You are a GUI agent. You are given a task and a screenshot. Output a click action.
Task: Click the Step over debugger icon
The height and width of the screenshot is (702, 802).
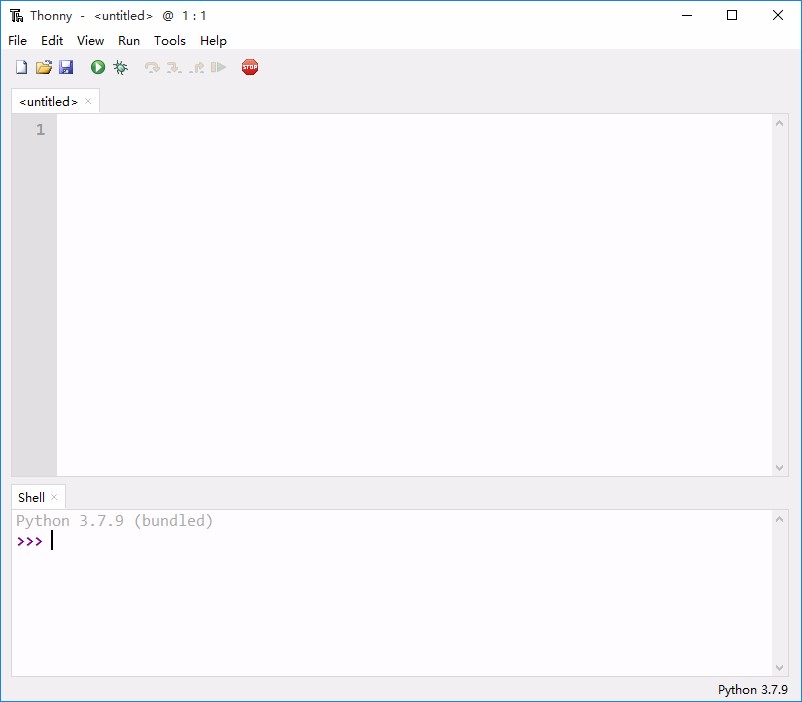click(152, 67)
